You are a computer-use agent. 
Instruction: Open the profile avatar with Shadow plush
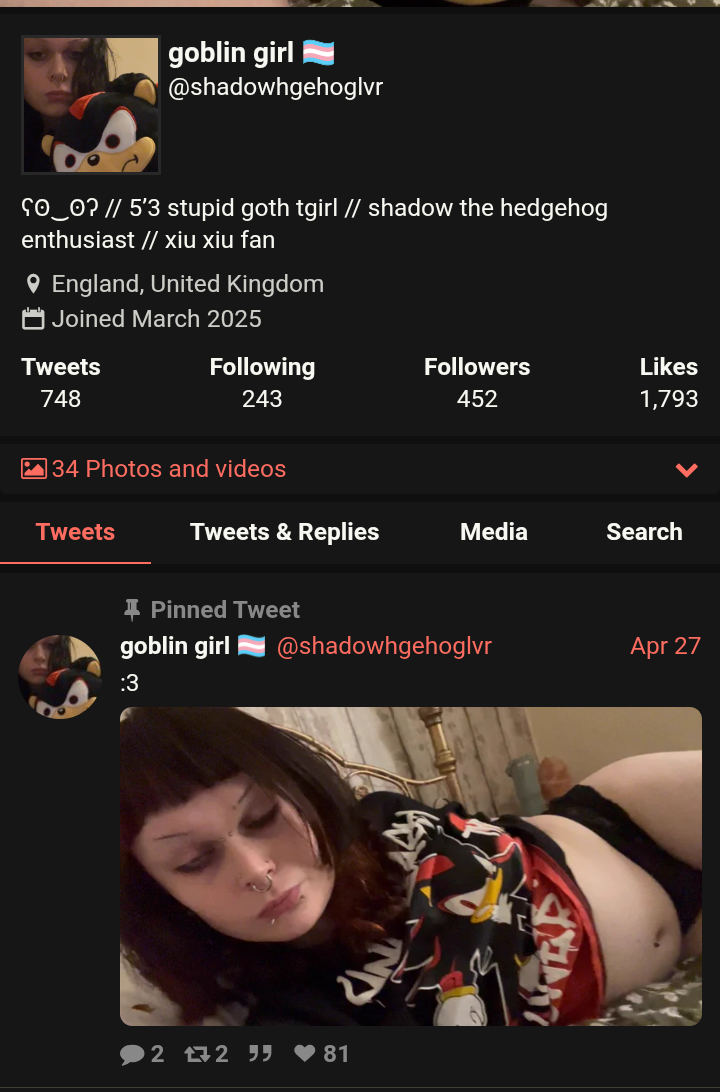click(x=91, y=104)
